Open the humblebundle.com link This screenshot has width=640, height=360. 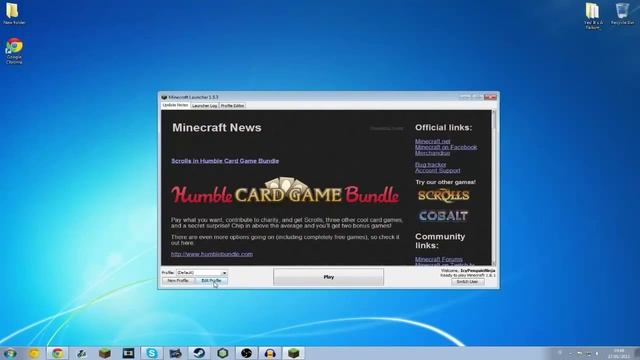point(211,254)
